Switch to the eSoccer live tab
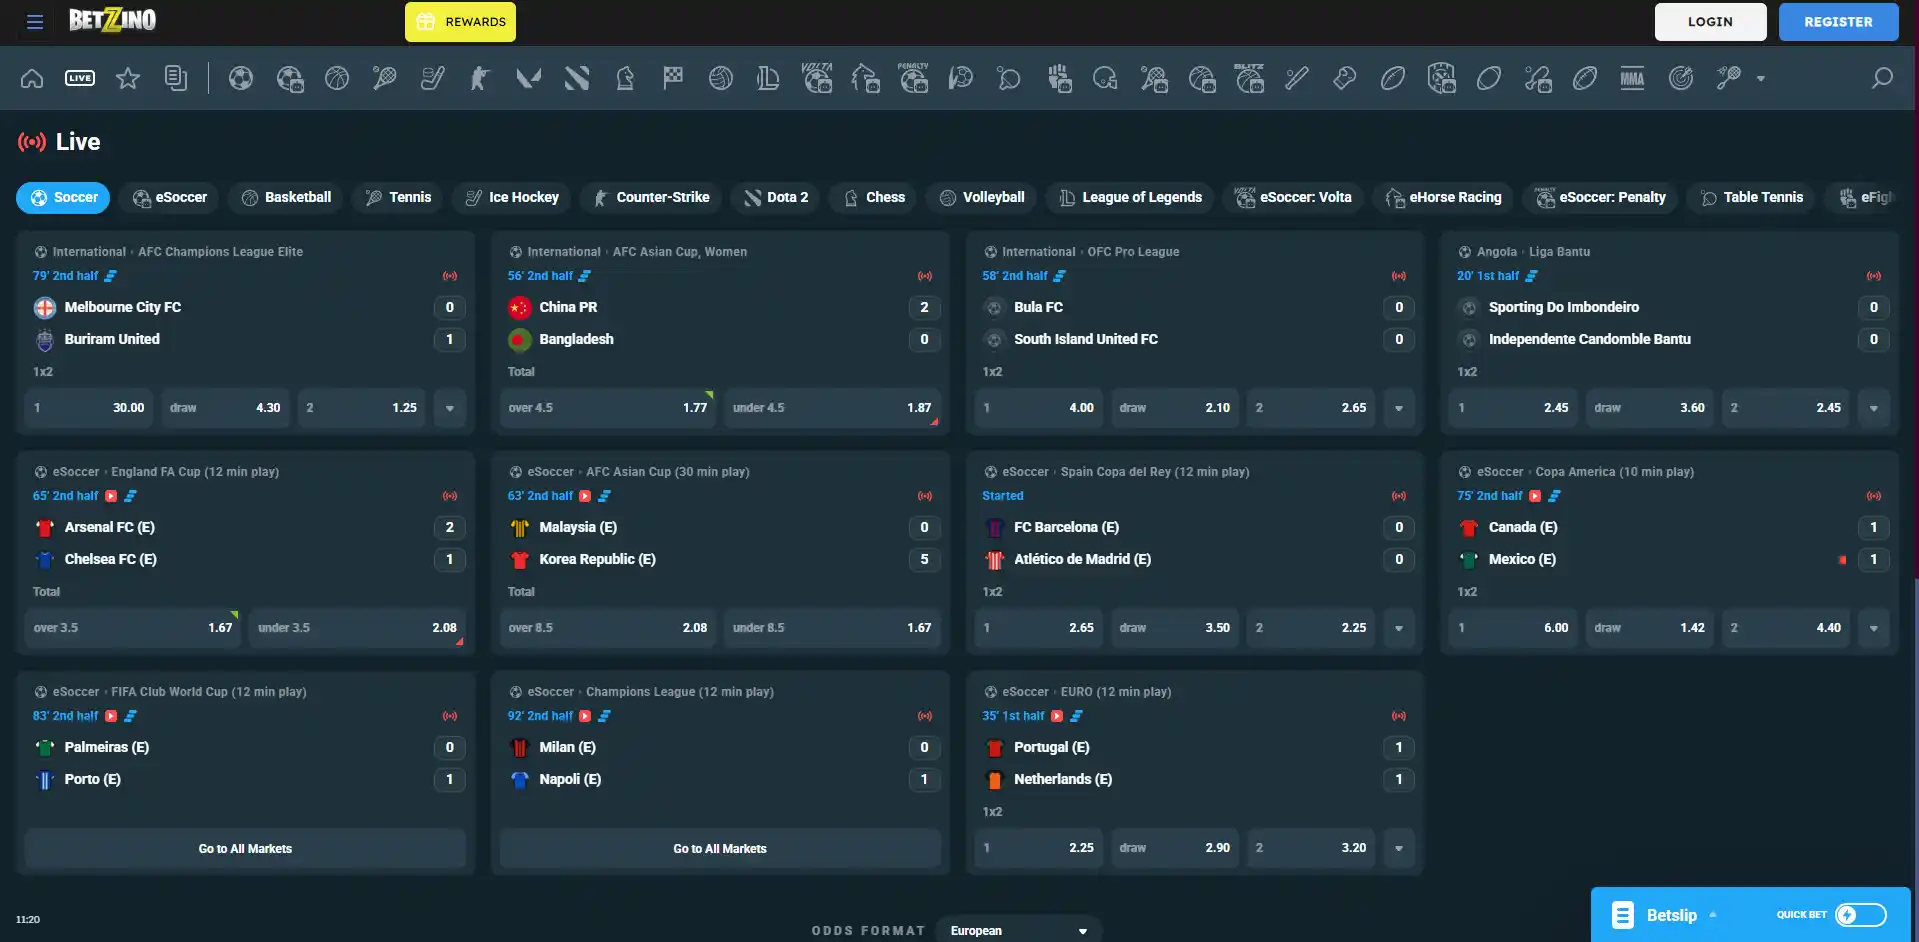Image resolution: width=1919 pixels, height=942 pixels. click(169, 198)
